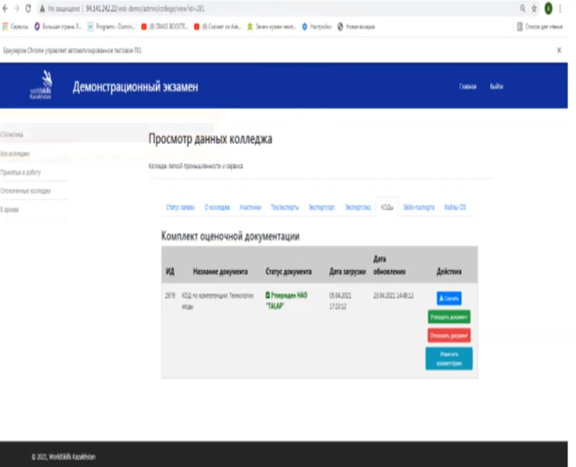Click the red Отклонить документ button

click(449, 335)
